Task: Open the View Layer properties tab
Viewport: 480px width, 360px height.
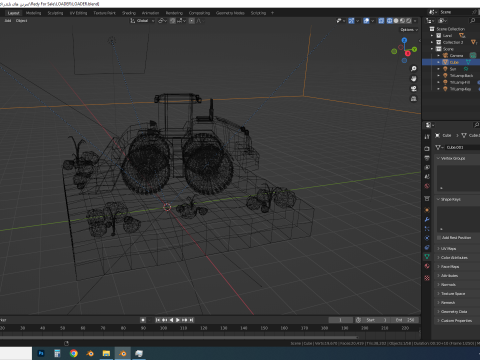Action: (x=427, y=167)
